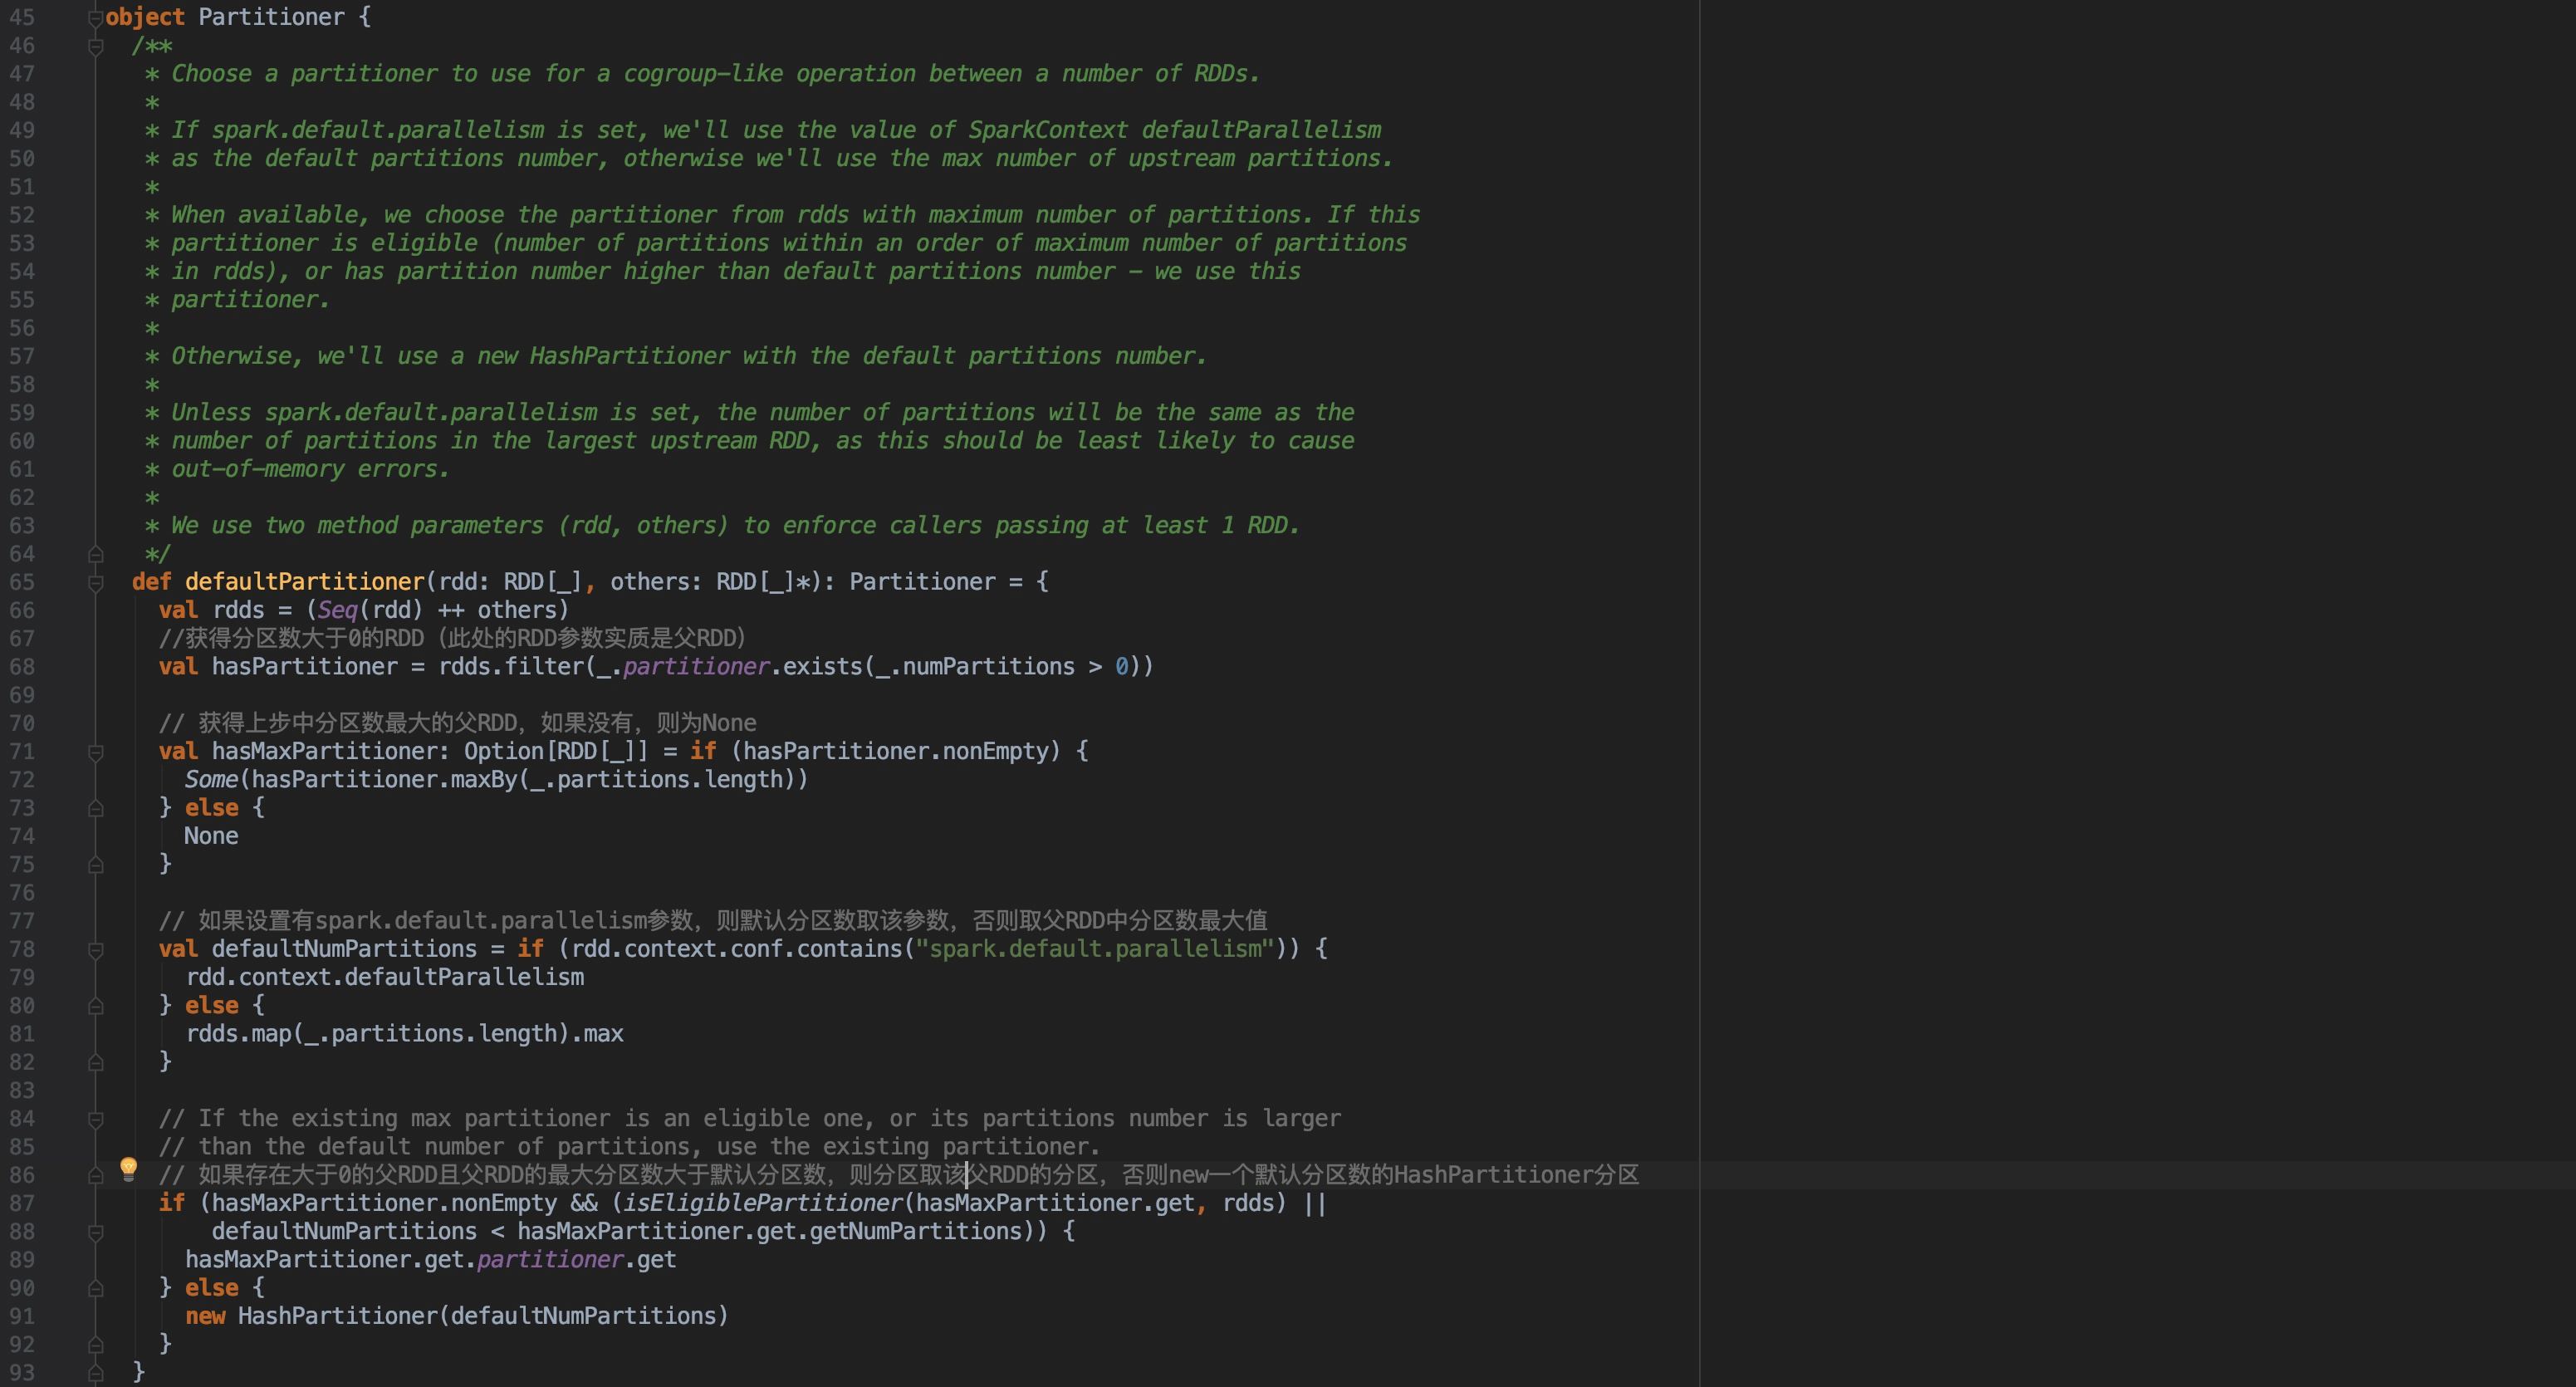Click the Chinese comment on line 70
This screenshot has height=1387, width=2576.
(x=458, y=723)
